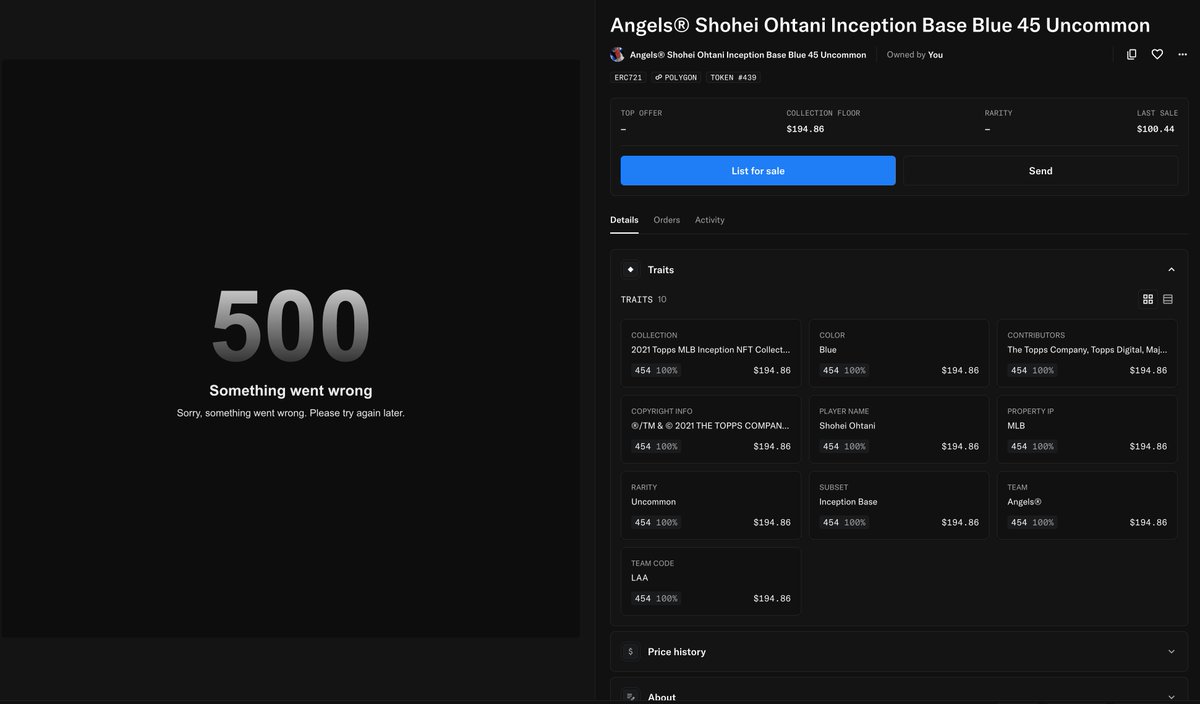Click the RARITY label in stats row
The image size is (1200, 704).
click(x=998, y=113)
